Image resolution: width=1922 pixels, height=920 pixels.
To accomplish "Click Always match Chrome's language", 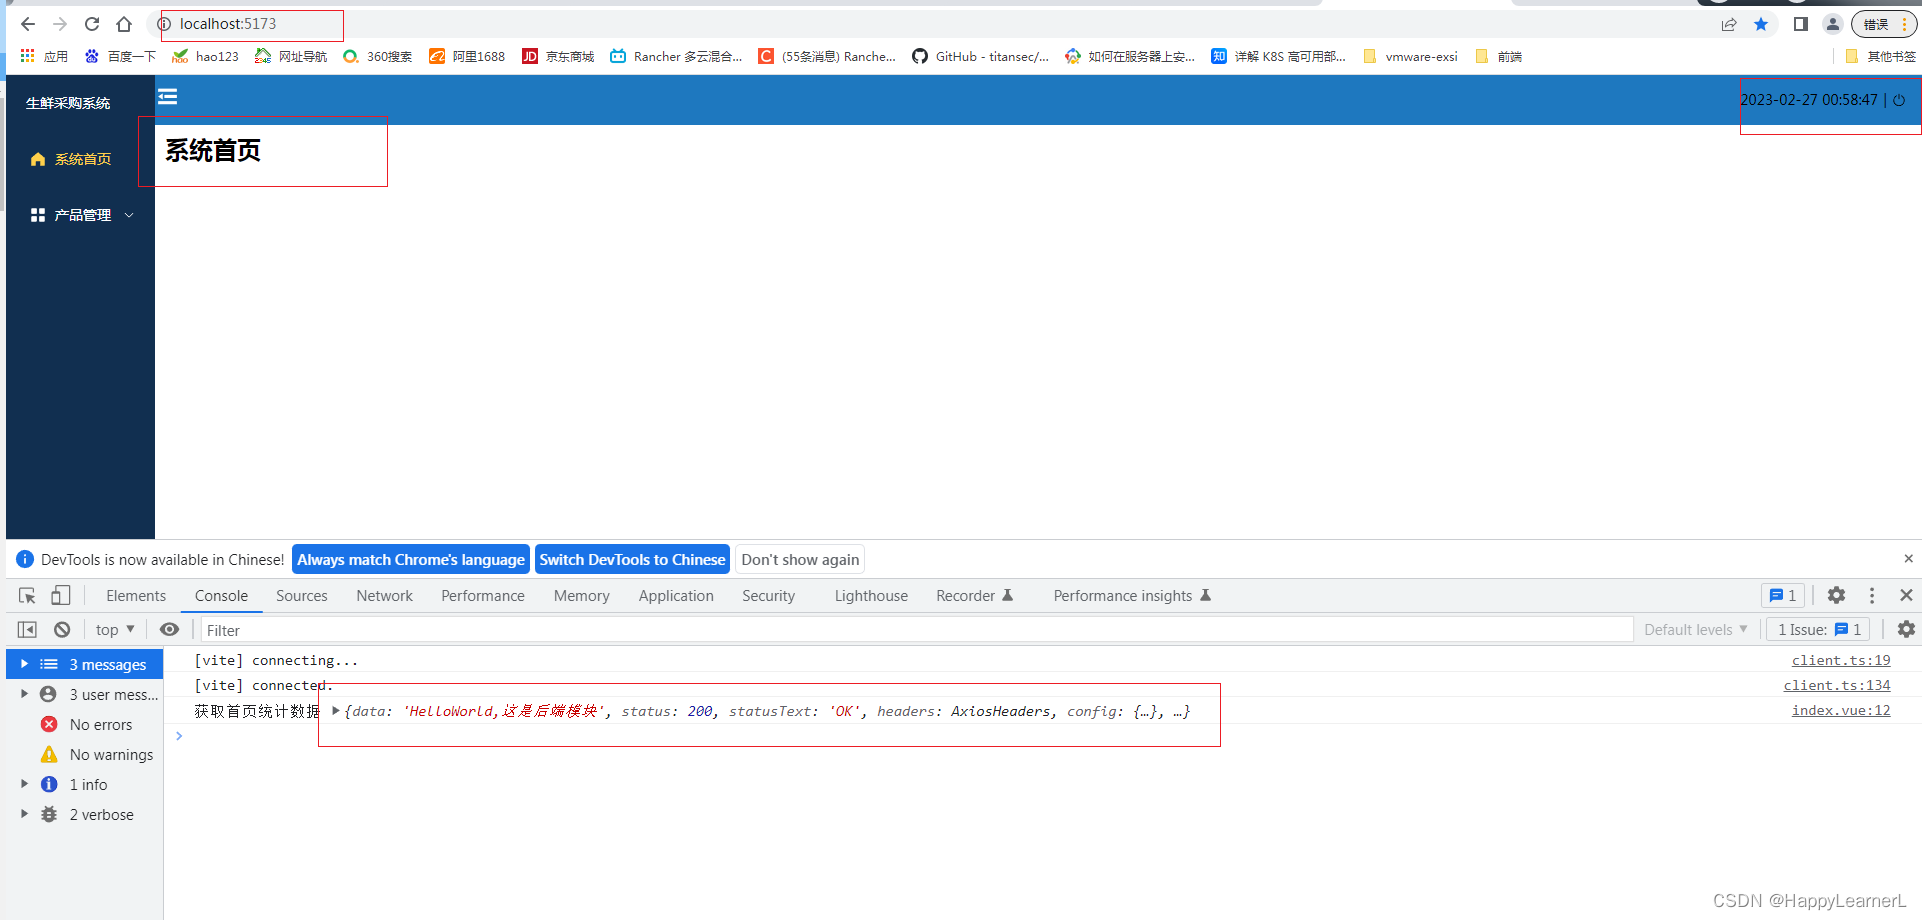I will coord(411,560).
